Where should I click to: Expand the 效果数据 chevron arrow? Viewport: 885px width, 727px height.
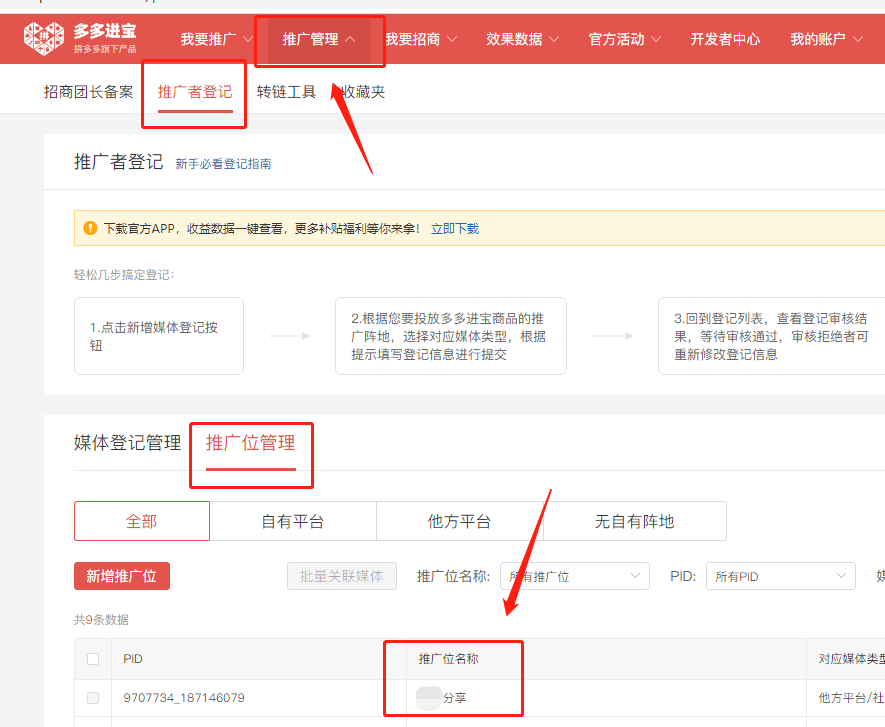click(x=554, y=39)
